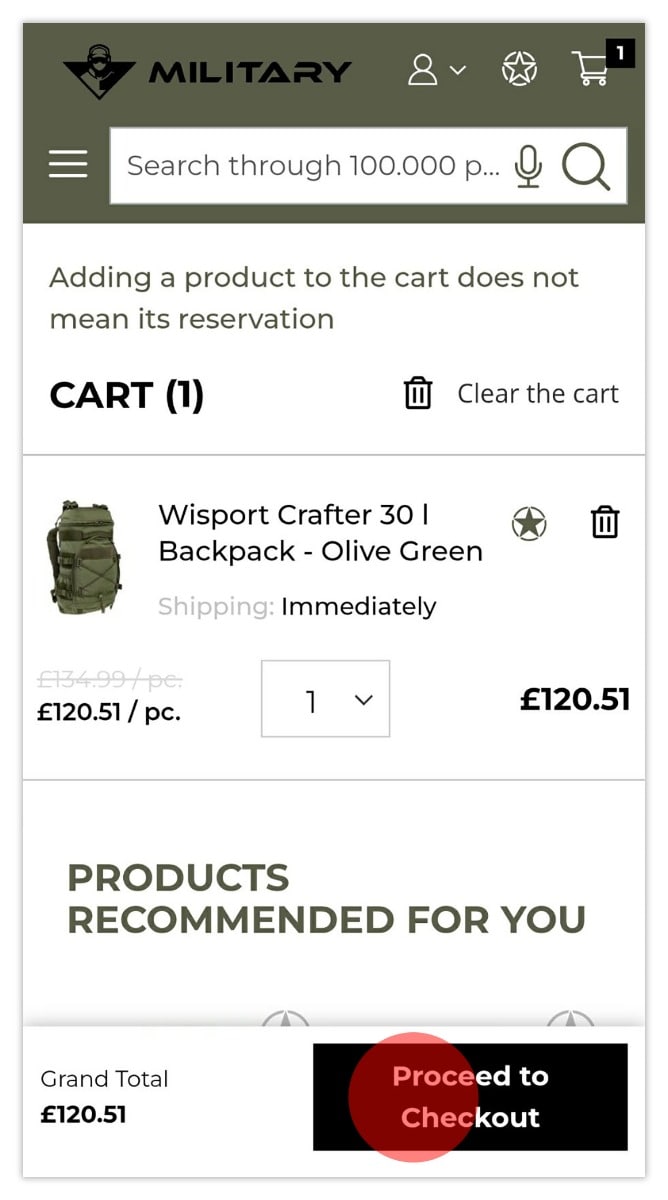
Task: Open the quantity dropdown showing 1
Action: point(325,699)
